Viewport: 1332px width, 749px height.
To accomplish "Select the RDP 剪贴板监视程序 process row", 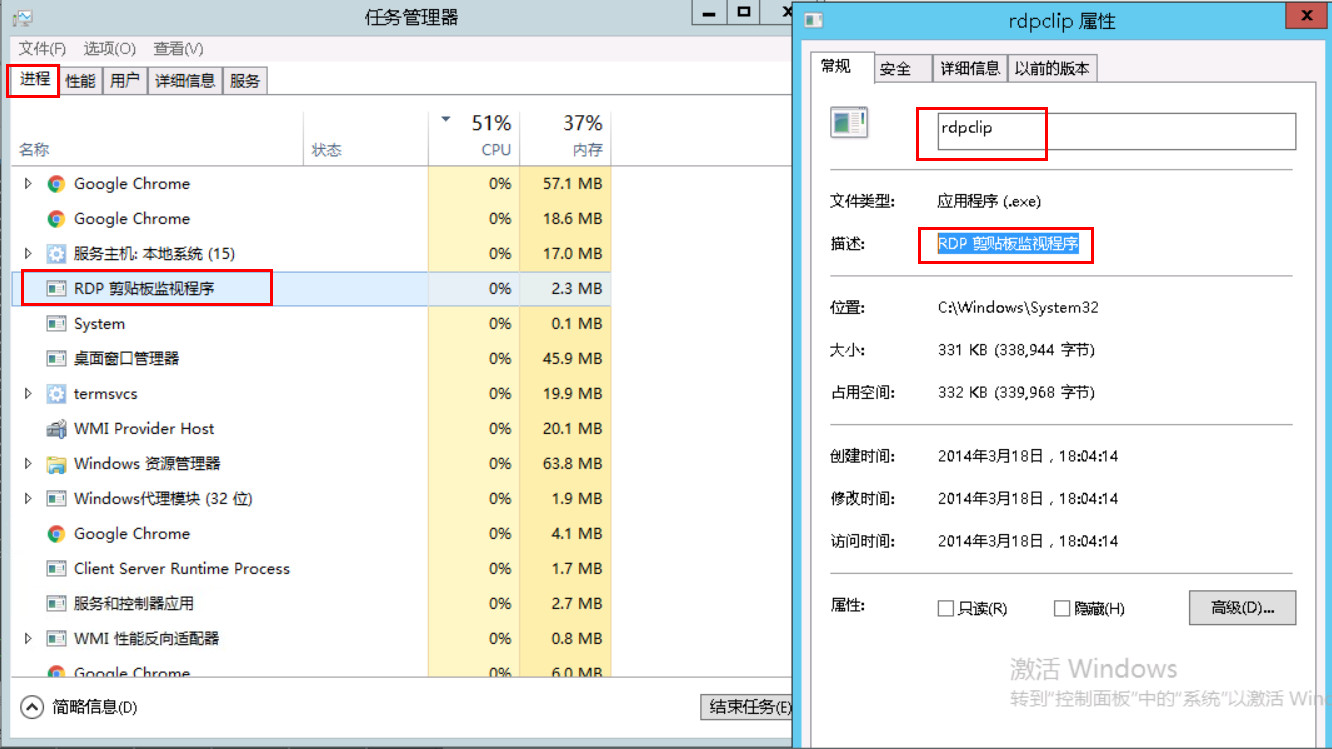I will (311, 289).
